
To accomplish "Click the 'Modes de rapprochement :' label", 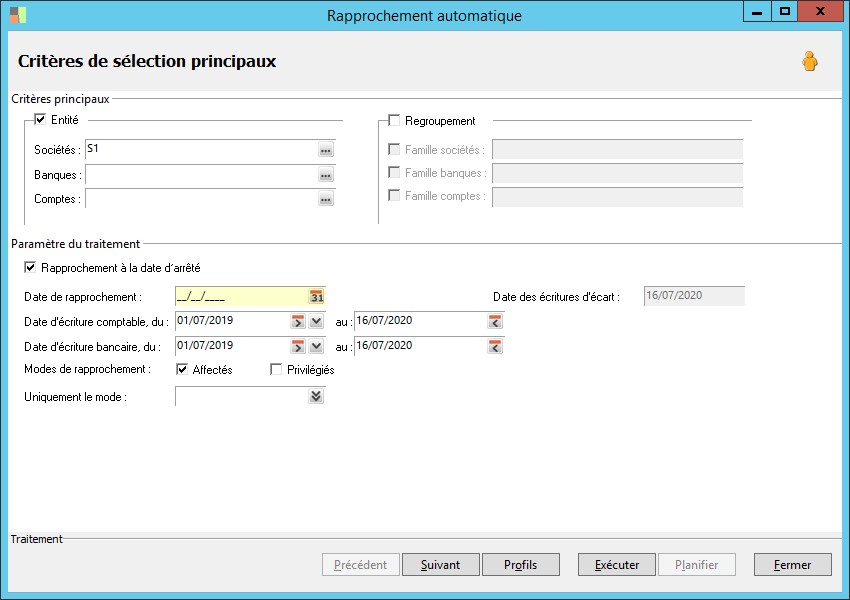I will point(87,369).
